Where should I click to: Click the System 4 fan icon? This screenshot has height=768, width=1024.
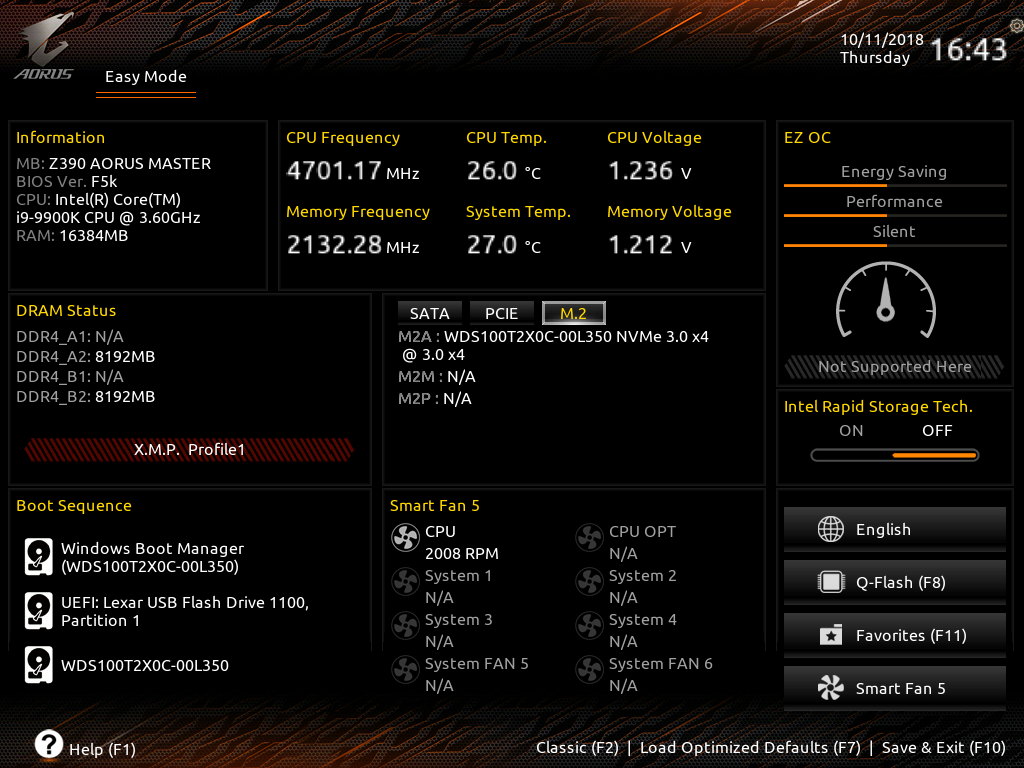(589, 626)
